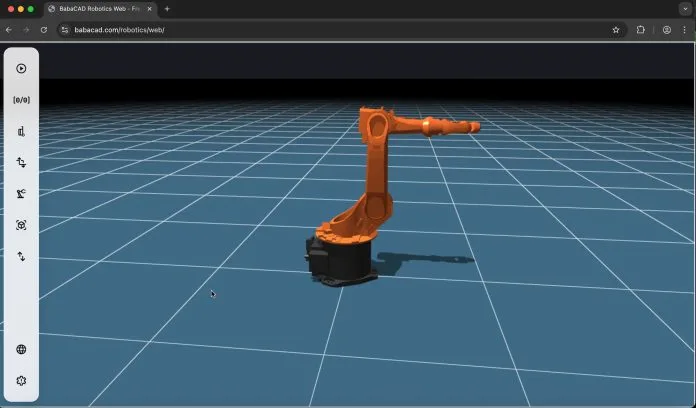Reload the babacad.com page
696x408 pixels.
(44, 30)
